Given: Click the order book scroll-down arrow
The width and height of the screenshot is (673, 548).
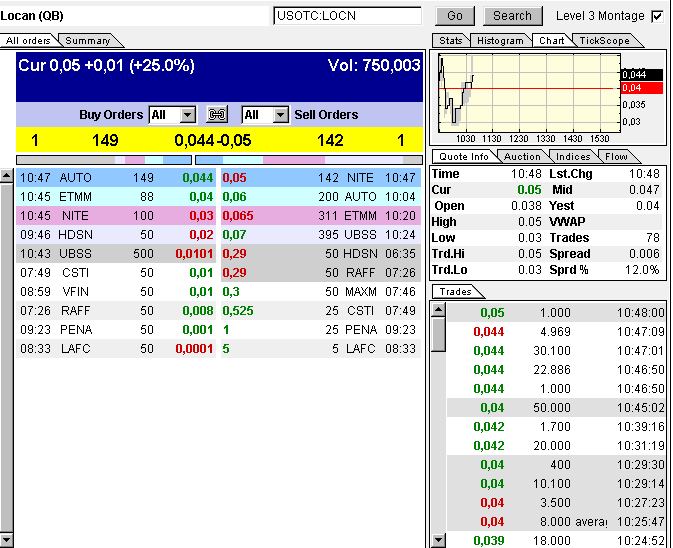Looking at the screenshot, I should click(x=7, y=540).
